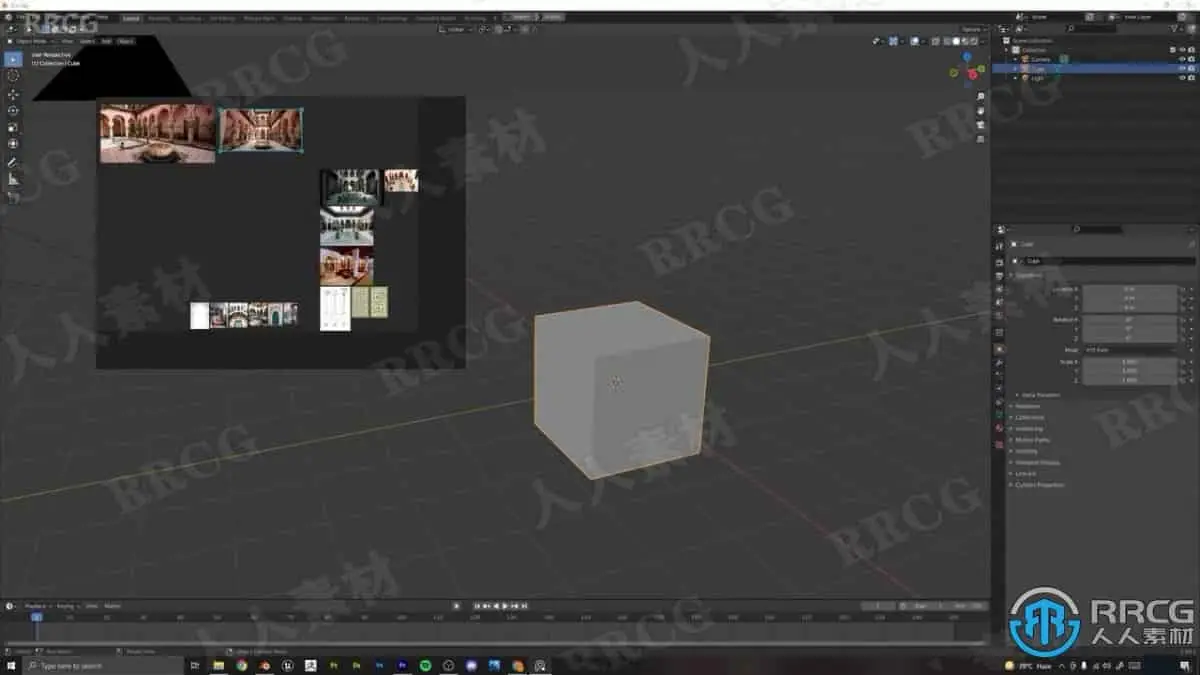Open the viewport View menu
Screen dimensions: 1200x675
coord(67,41)
